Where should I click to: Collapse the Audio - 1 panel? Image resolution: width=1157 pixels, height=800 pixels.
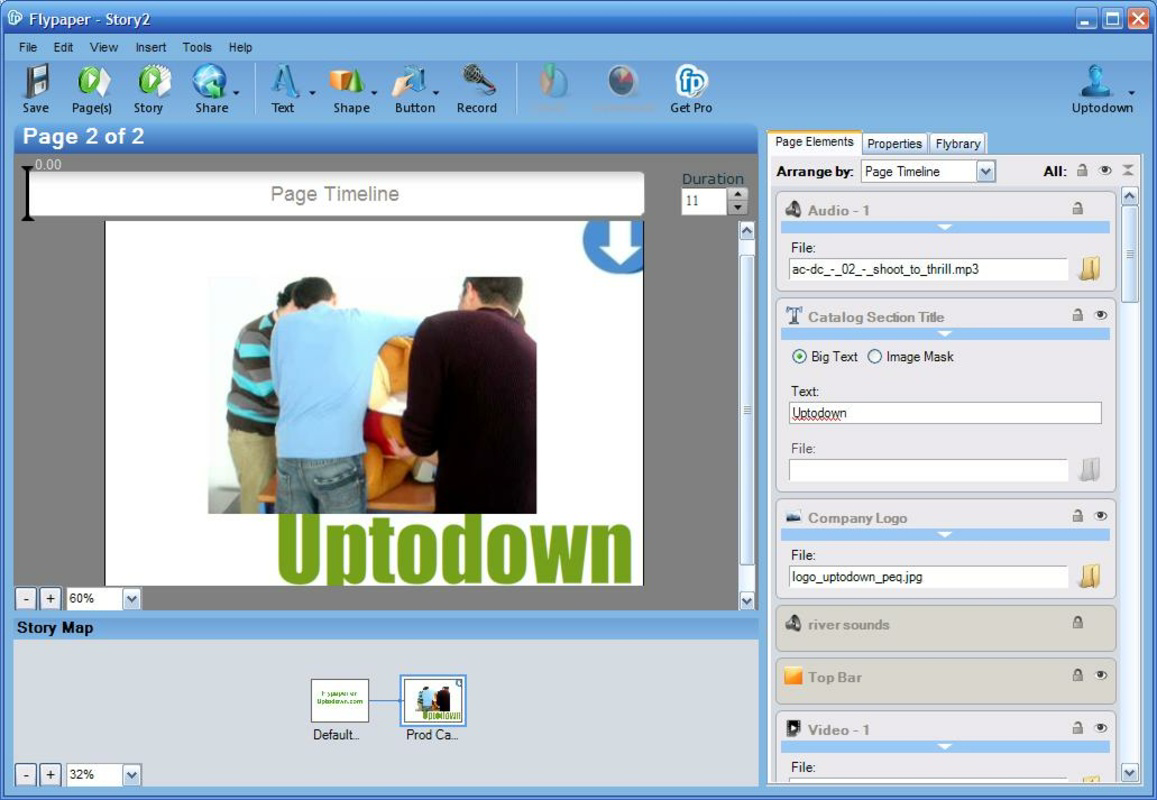(945, 227)
